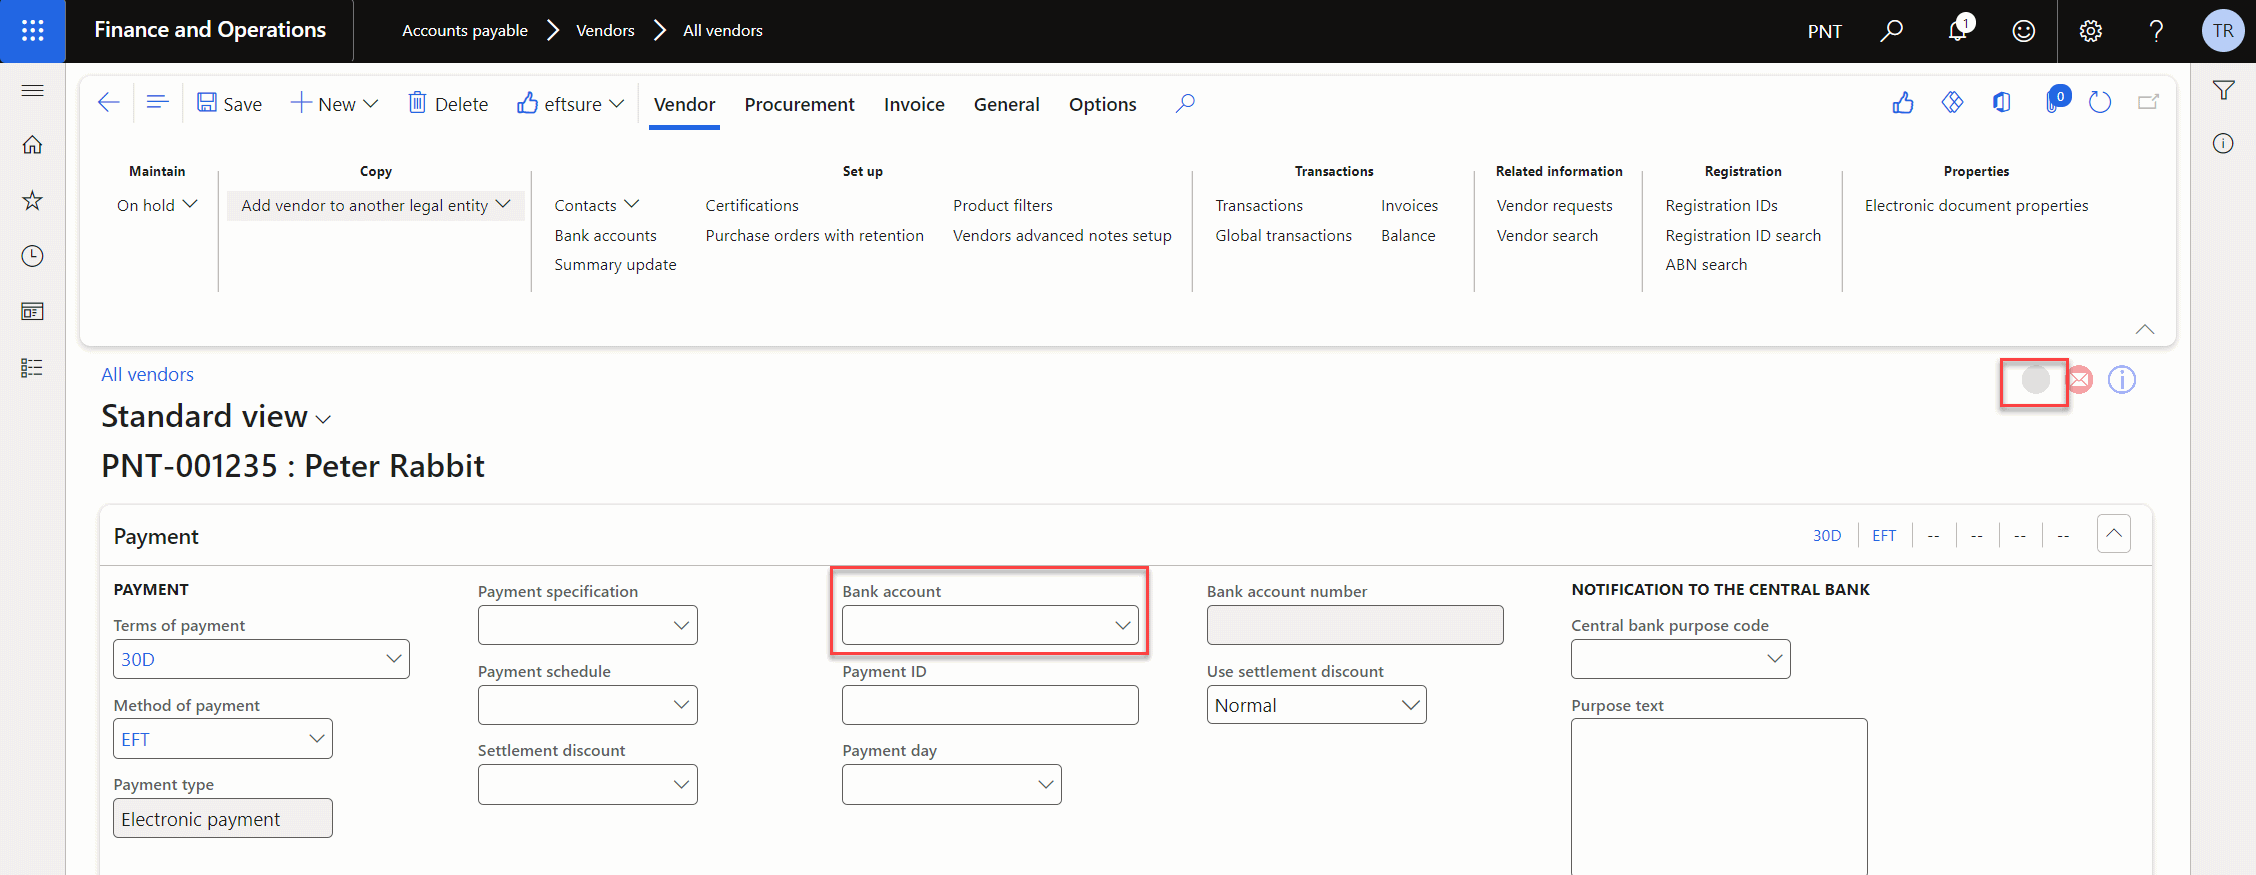This screenshot has height=875, width=2256.
Task: Open Vendors advanced notes setup
Action: point(1062,235)
